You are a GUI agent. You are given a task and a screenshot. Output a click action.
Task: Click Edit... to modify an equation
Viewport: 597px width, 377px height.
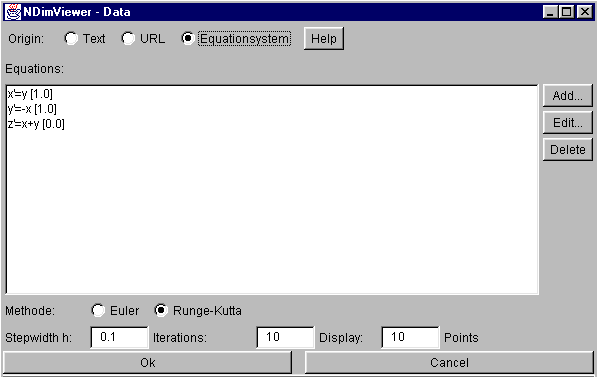pyautogui.click(x=567, y=123)
